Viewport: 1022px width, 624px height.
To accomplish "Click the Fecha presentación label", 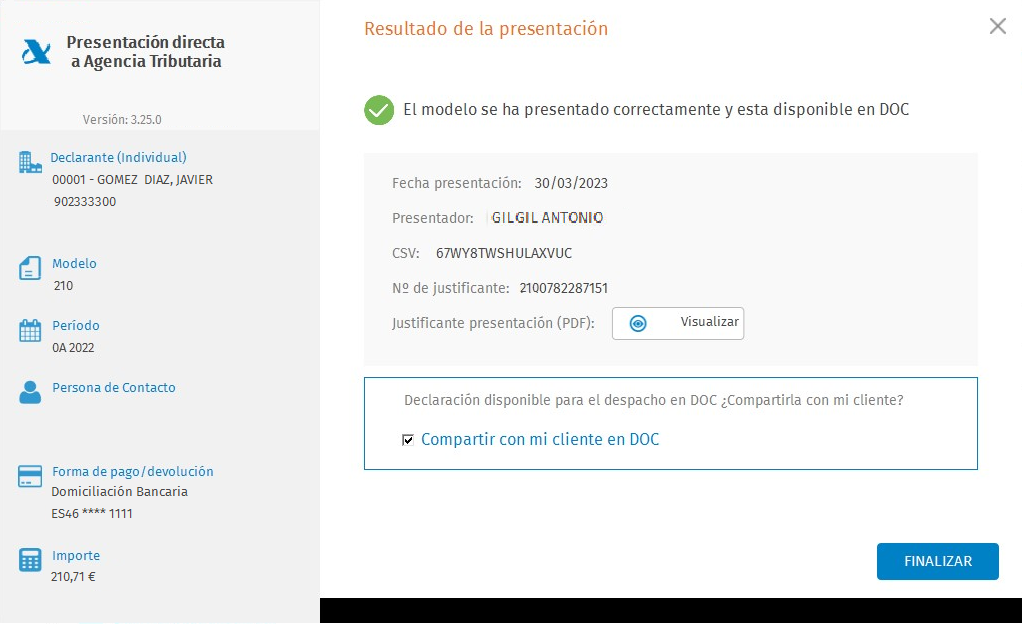I will [x=456, y=183].
